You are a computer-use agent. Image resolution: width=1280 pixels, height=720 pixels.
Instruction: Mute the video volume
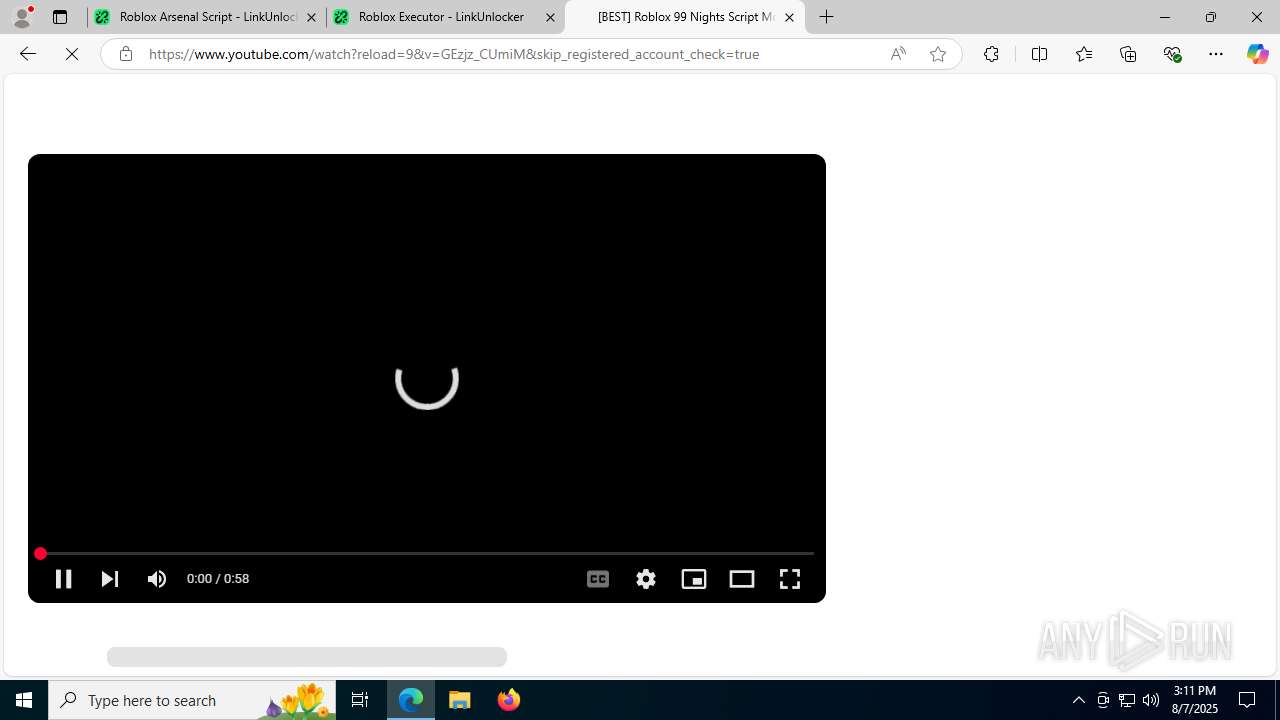[x=157, y=579]
